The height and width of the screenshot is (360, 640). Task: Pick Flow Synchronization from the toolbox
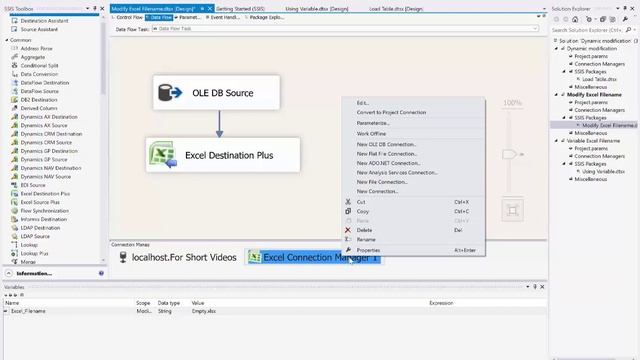click(x=44, y=211)
